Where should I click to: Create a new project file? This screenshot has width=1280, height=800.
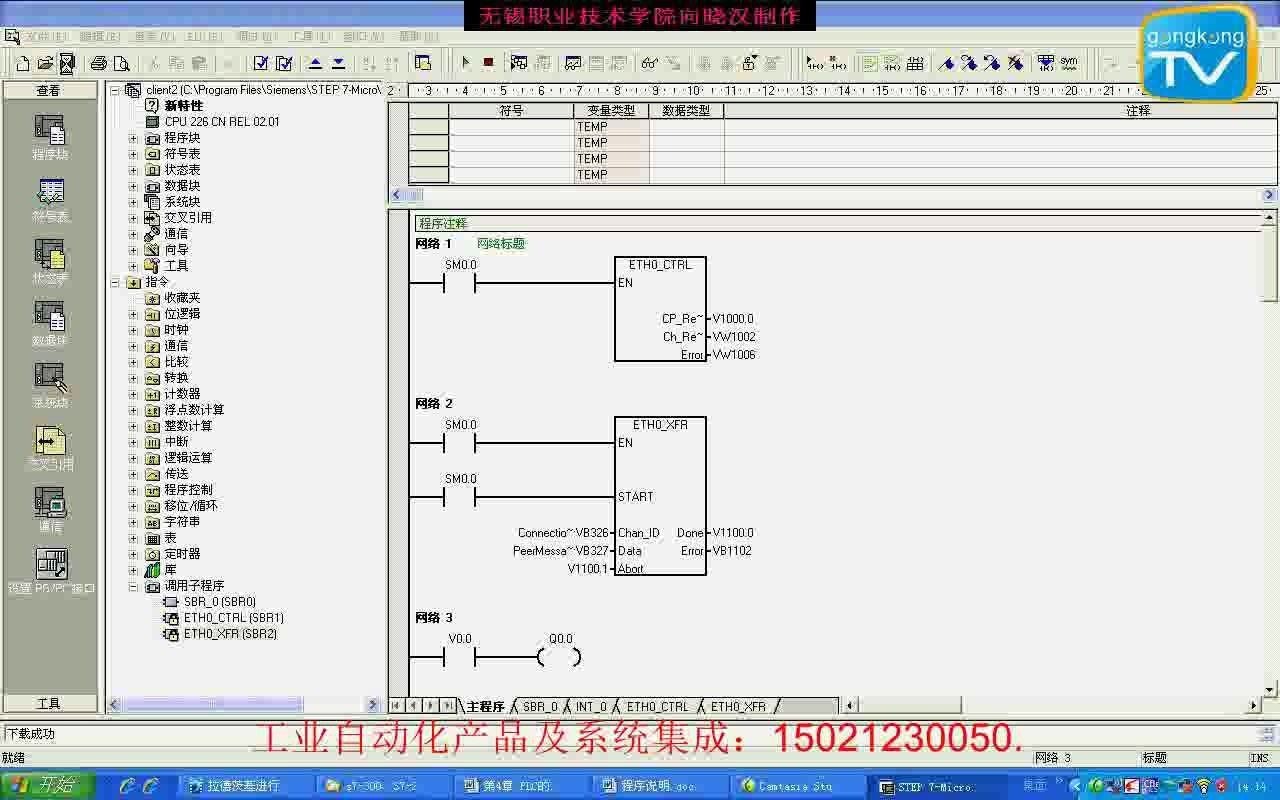(x=24, y=63)
